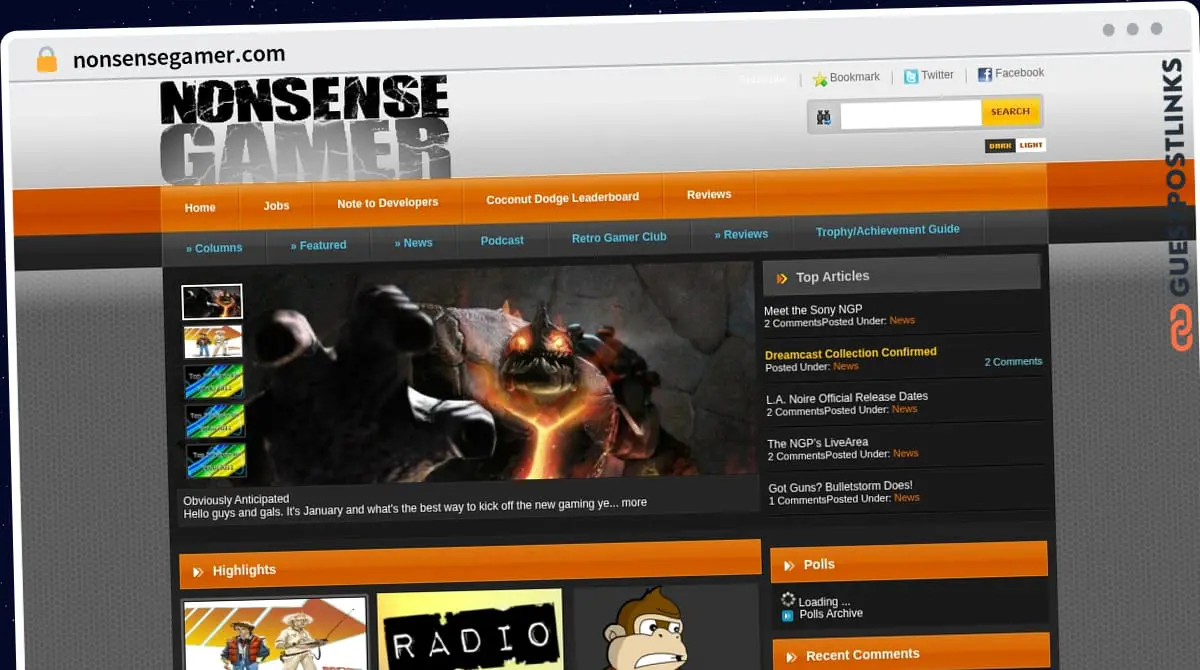The width and height of the screenshot is (1200, 670).
Task: Open the Note to Developers tab
Action: (387, 202)
